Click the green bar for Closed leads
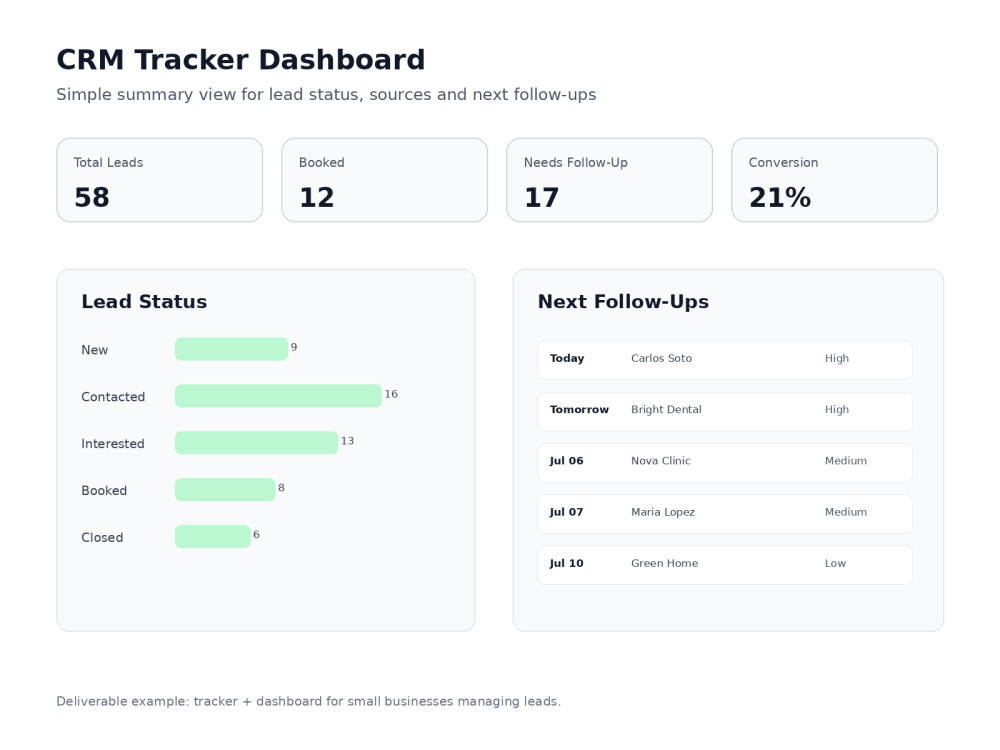This screenshot has height=750, width=1000. [212, 536]
